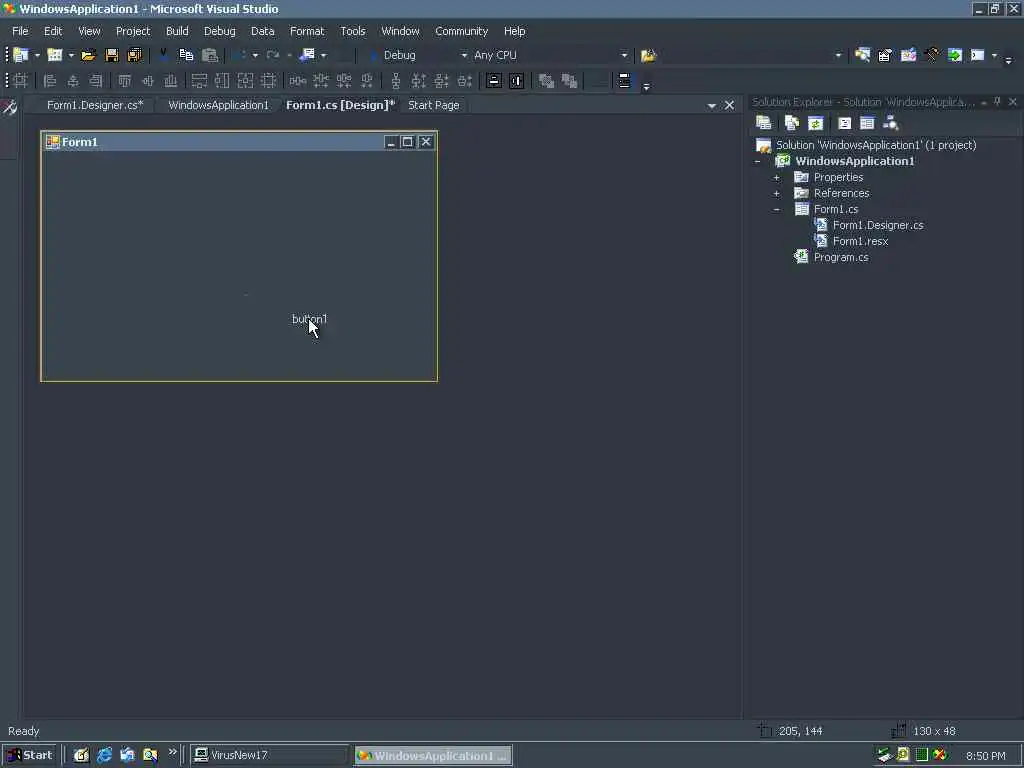Open the Toolbox auto-hide side tab
1024x768 pixels.
(9, 107)
